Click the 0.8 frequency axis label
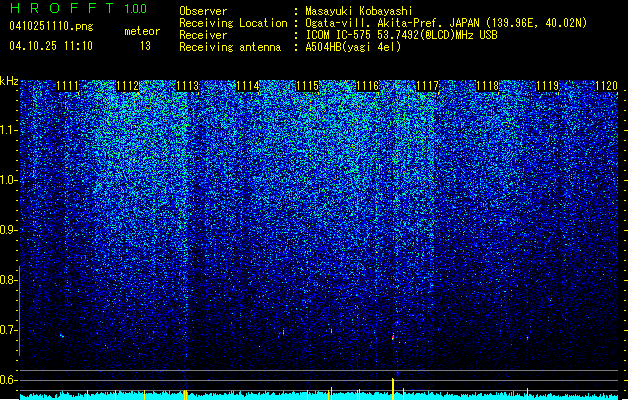629x400 pixels. pyautogui.click(x=8, y=280)
